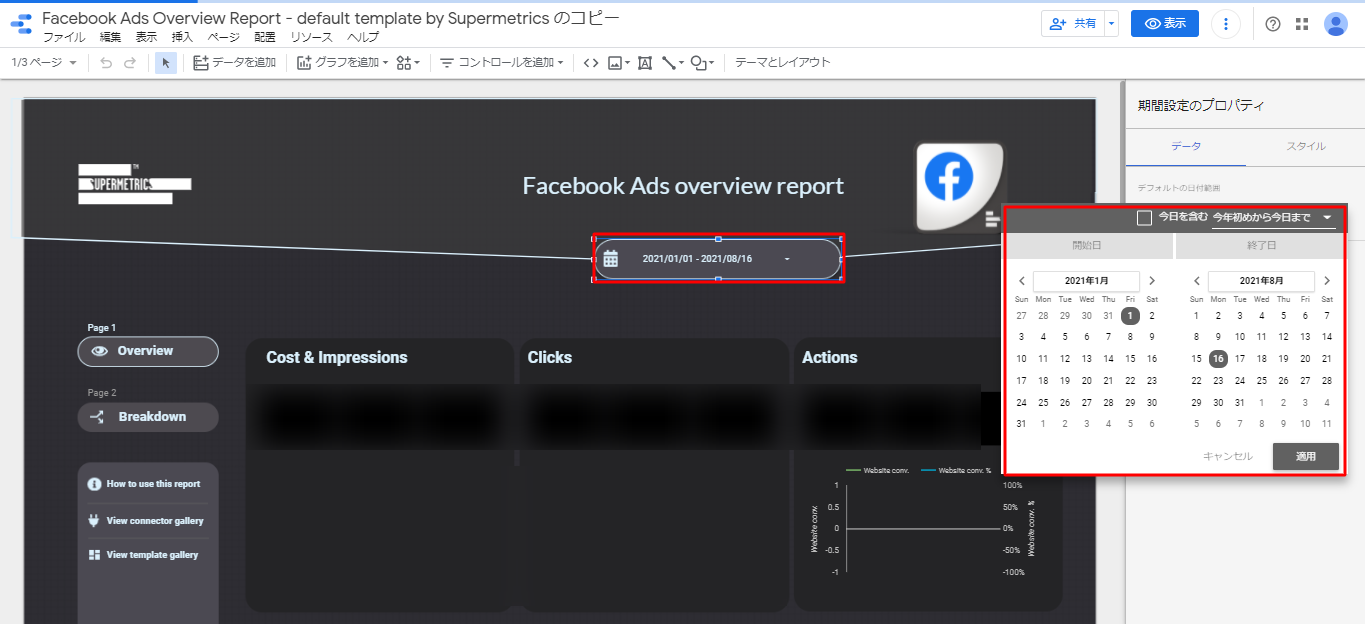Toggle the 今日を含む checkbox

click(x=1145, y=218)
